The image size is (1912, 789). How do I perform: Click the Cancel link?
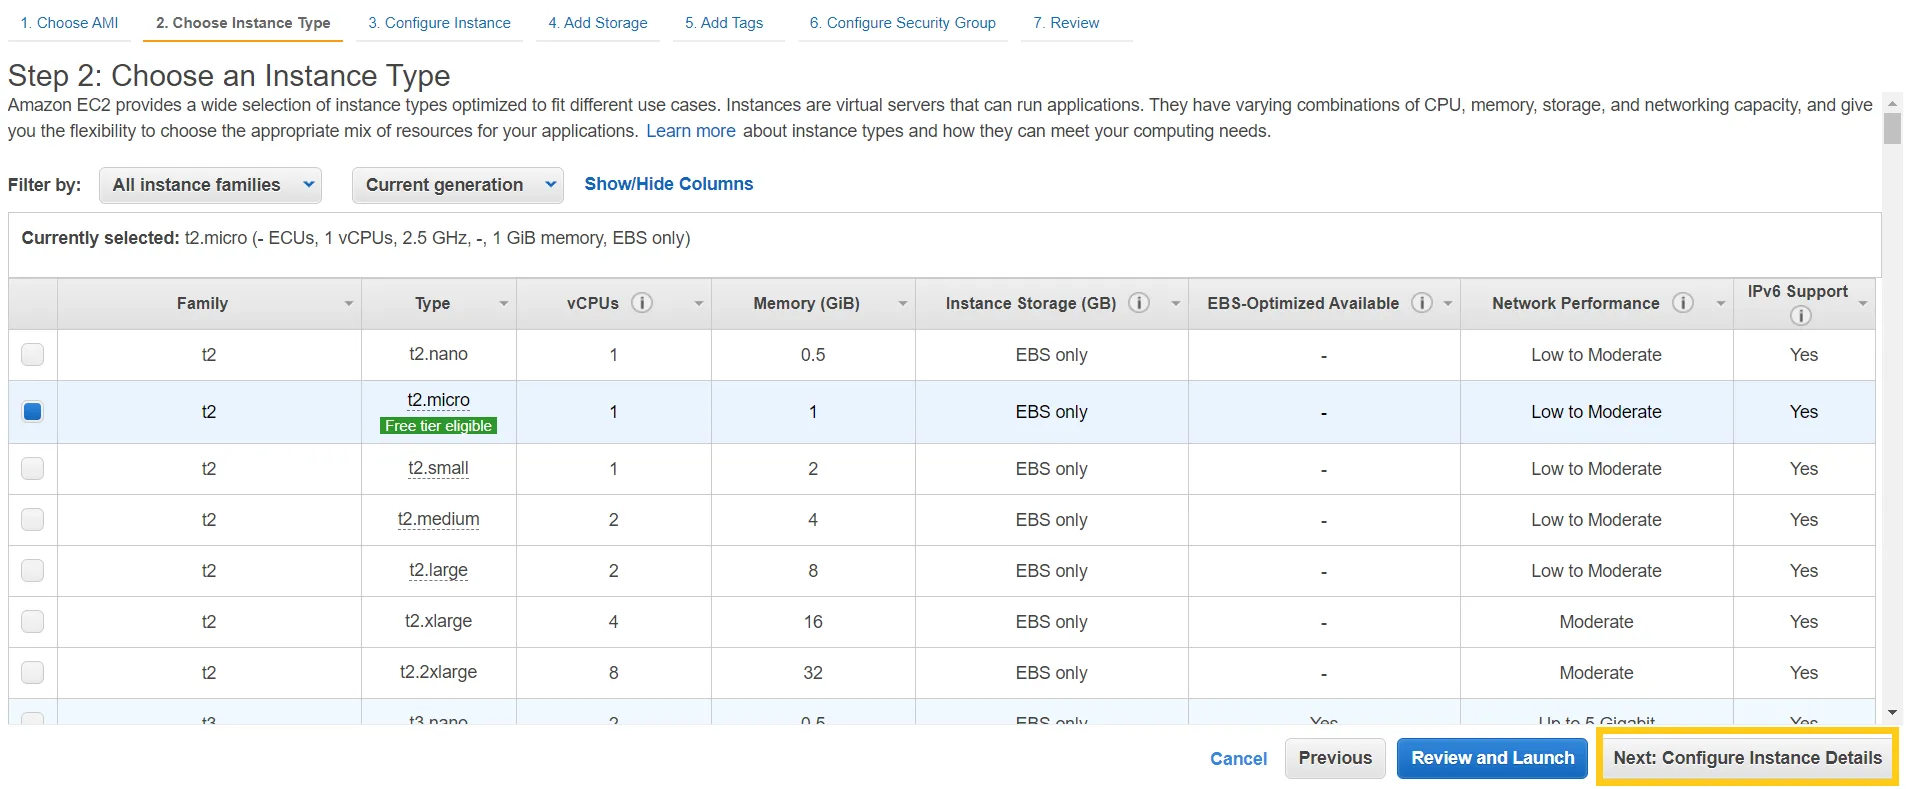[x=1238, y=759]
